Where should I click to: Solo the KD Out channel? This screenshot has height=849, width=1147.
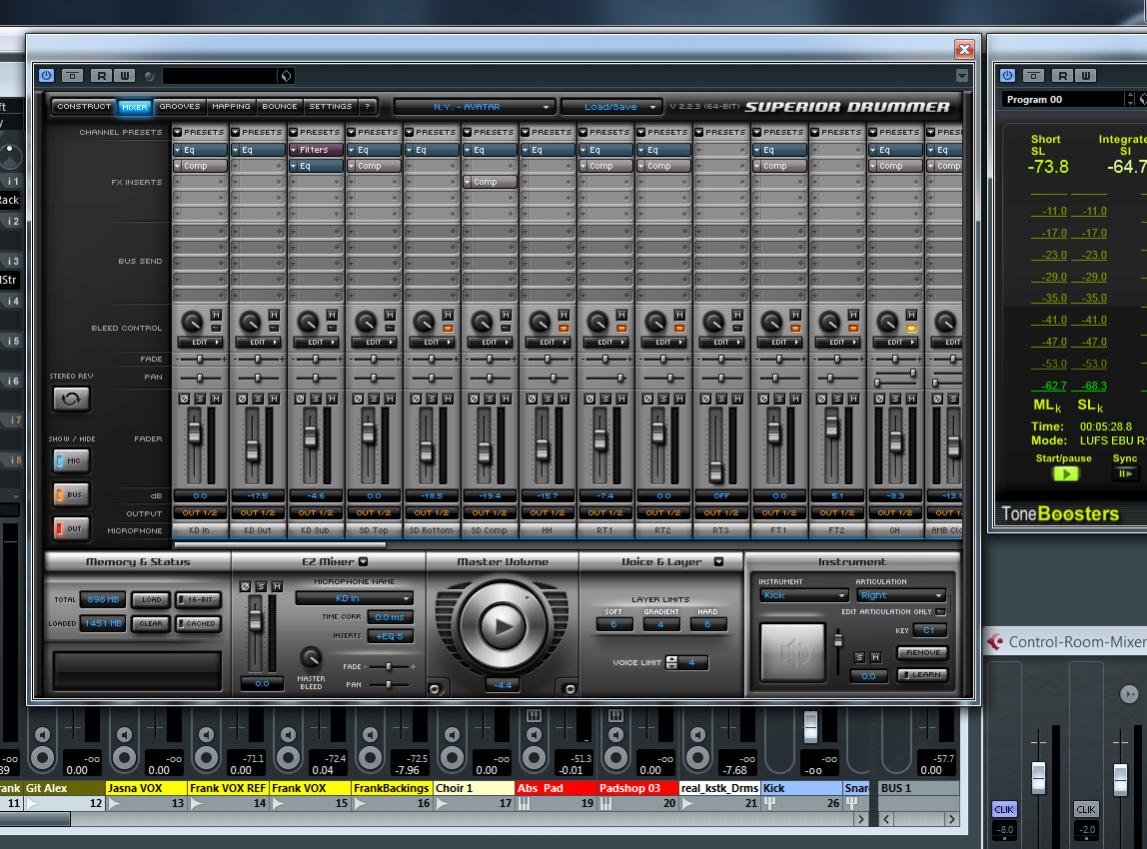[258, 399]
